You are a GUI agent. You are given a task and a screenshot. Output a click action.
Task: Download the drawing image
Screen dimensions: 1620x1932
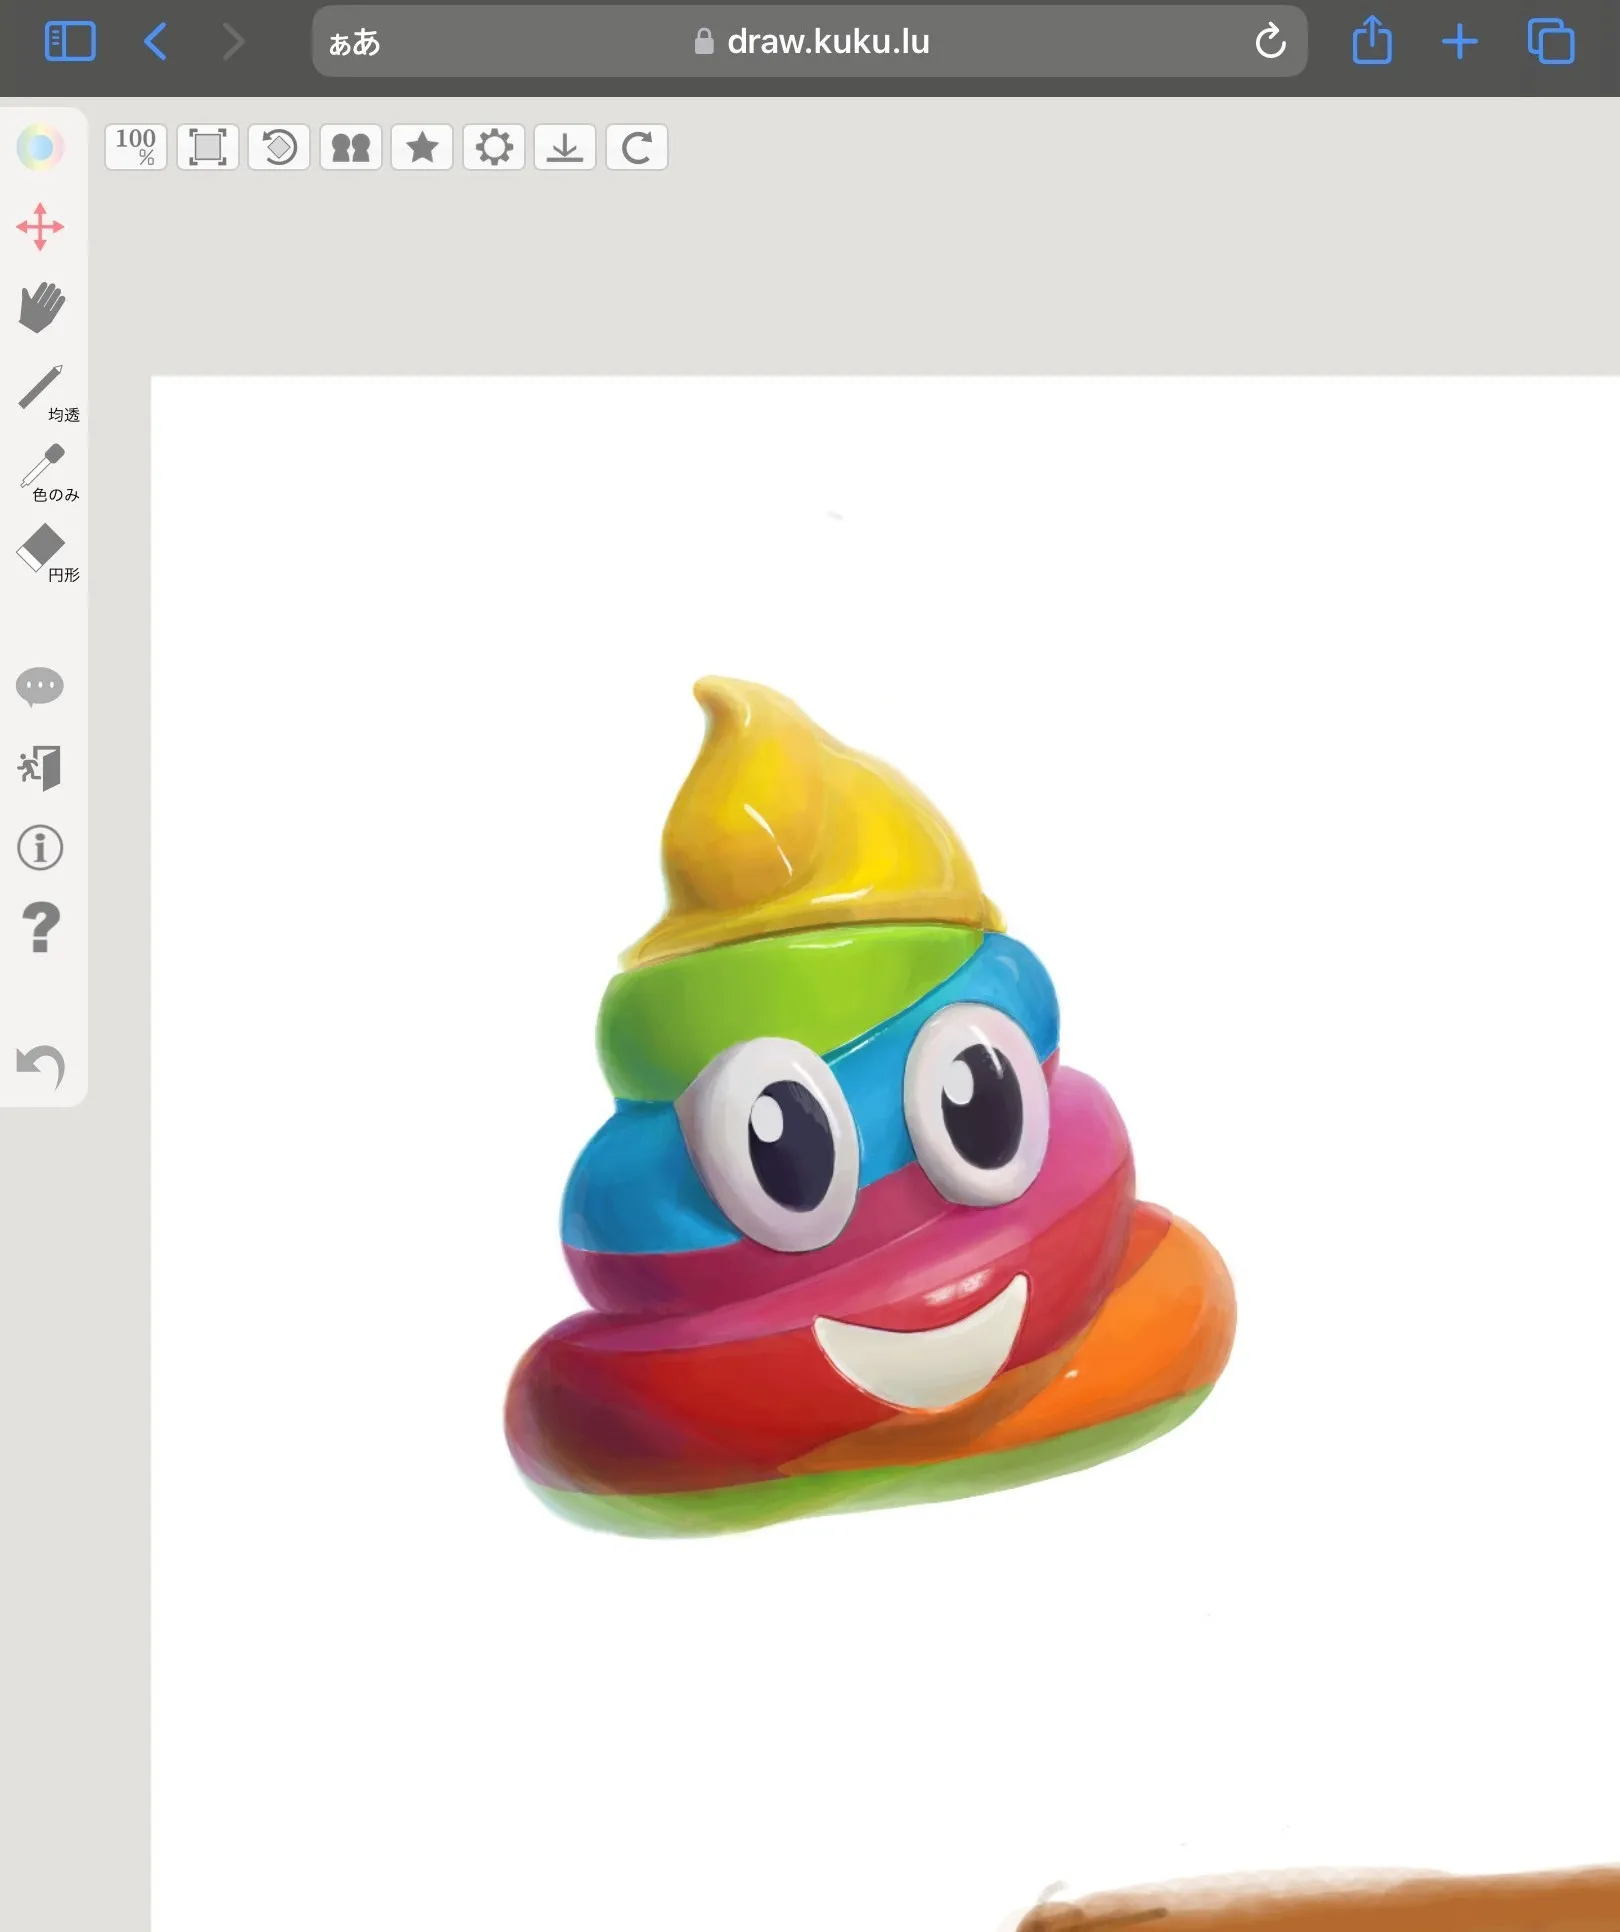(x=565, y=147)
